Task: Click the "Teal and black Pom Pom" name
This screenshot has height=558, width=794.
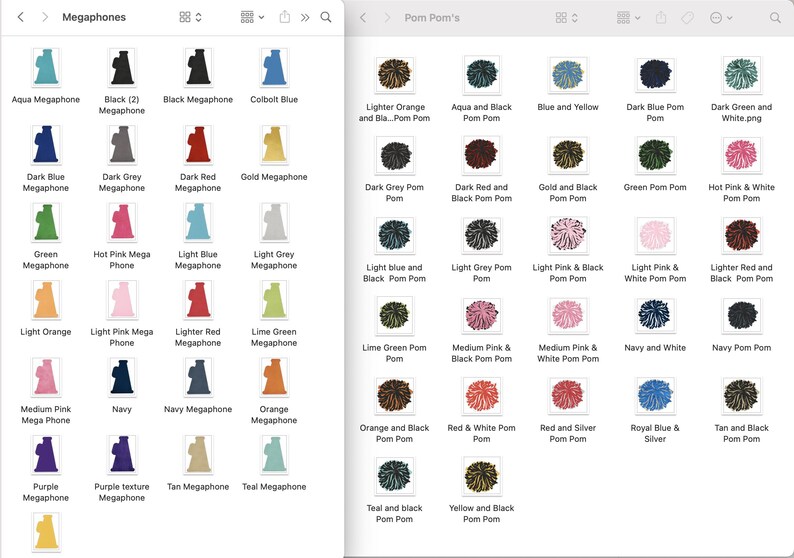Action: 394,513
